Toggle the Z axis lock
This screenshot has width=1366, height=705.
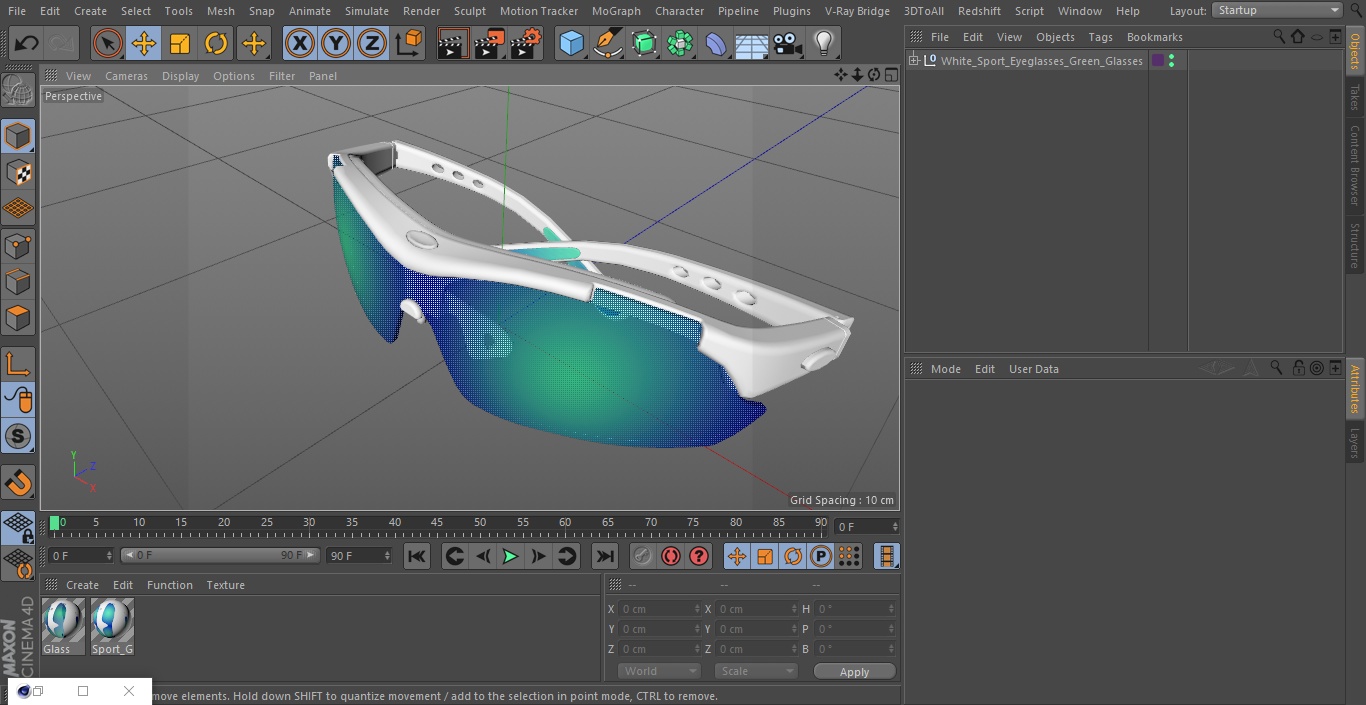tap(372, 44)
